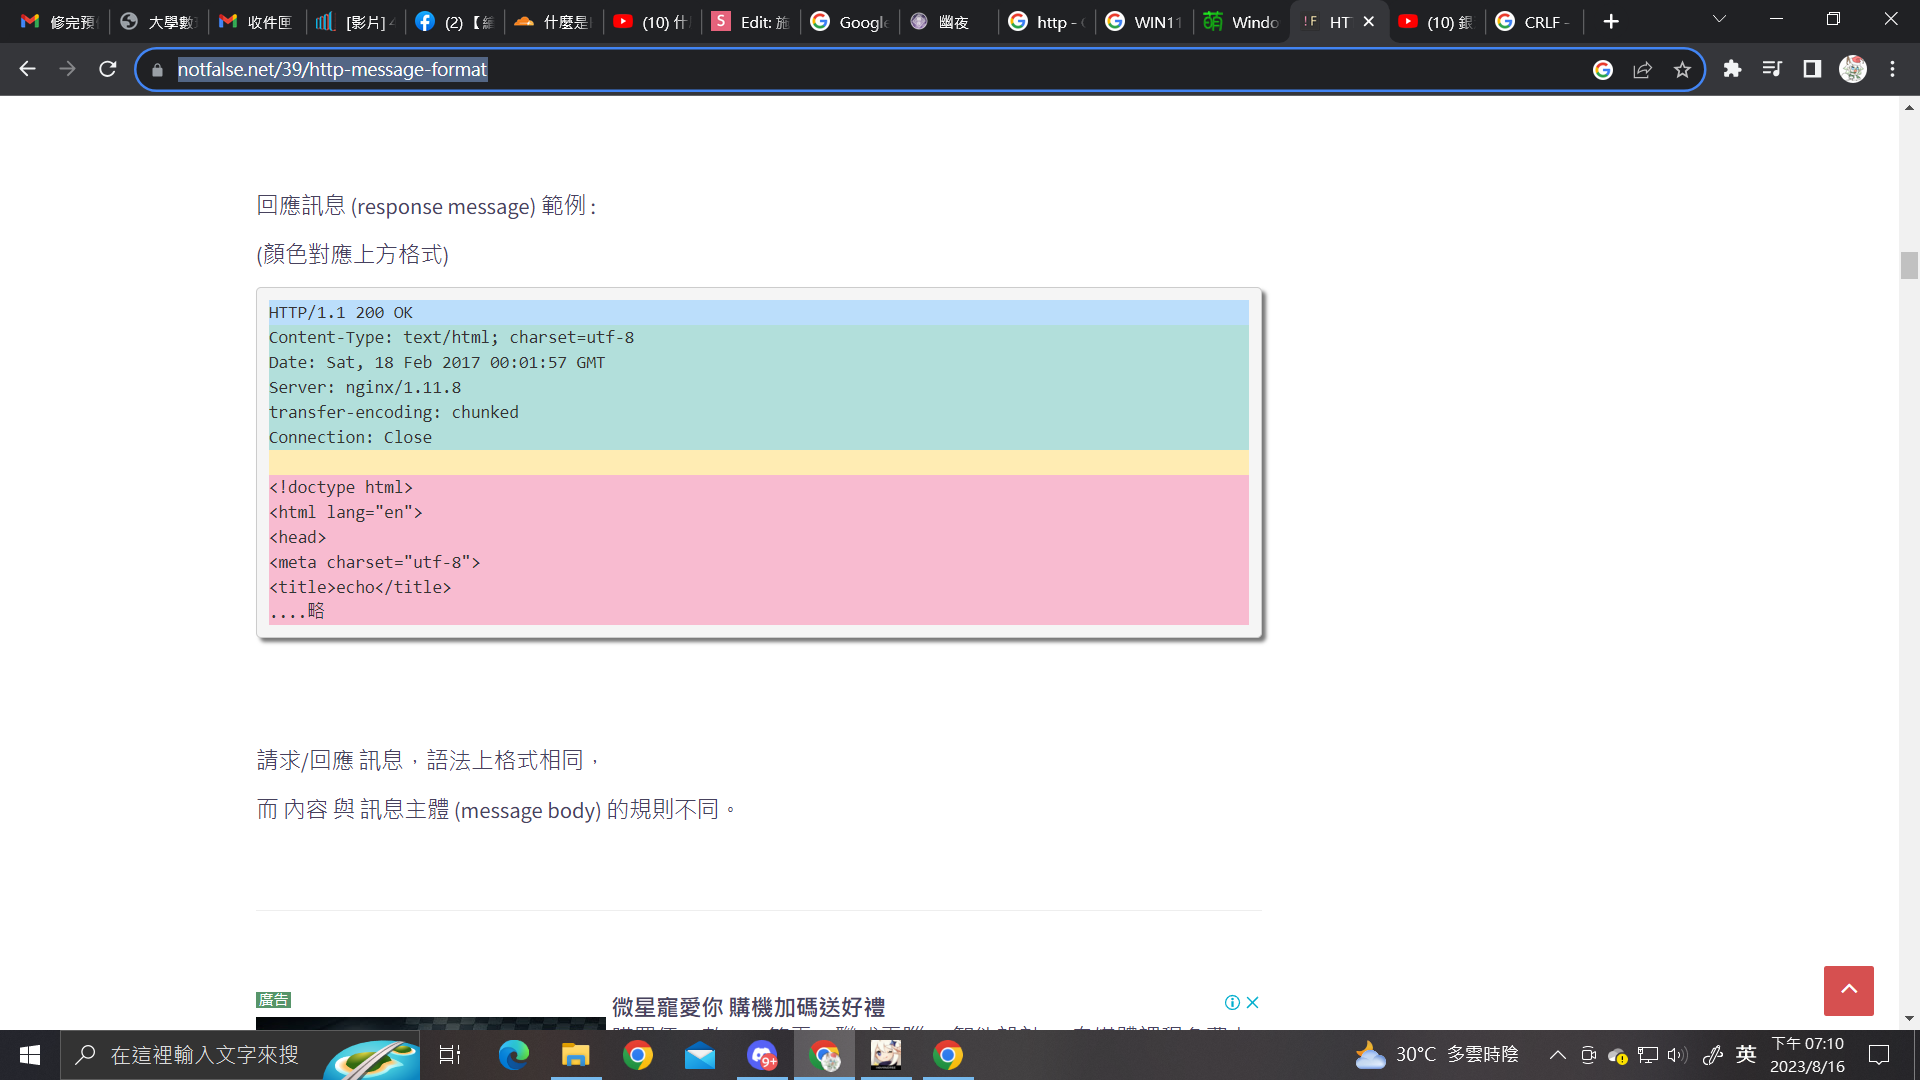Toggle the browser side panel

pos(1812,69)
